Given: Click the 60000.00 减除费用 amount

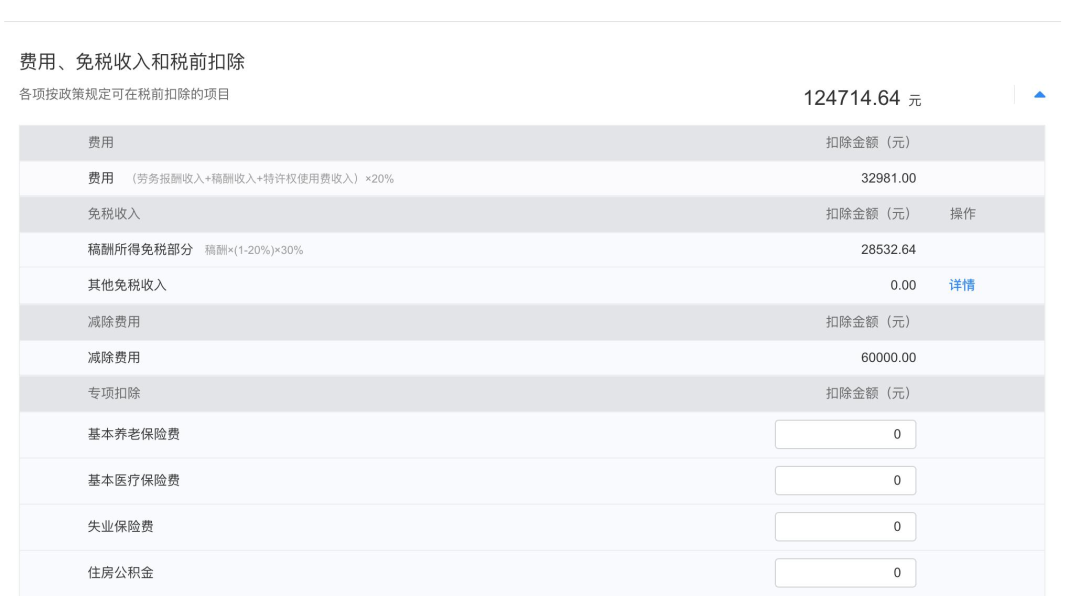Looking at the screenshot, I should click(888, 358).
